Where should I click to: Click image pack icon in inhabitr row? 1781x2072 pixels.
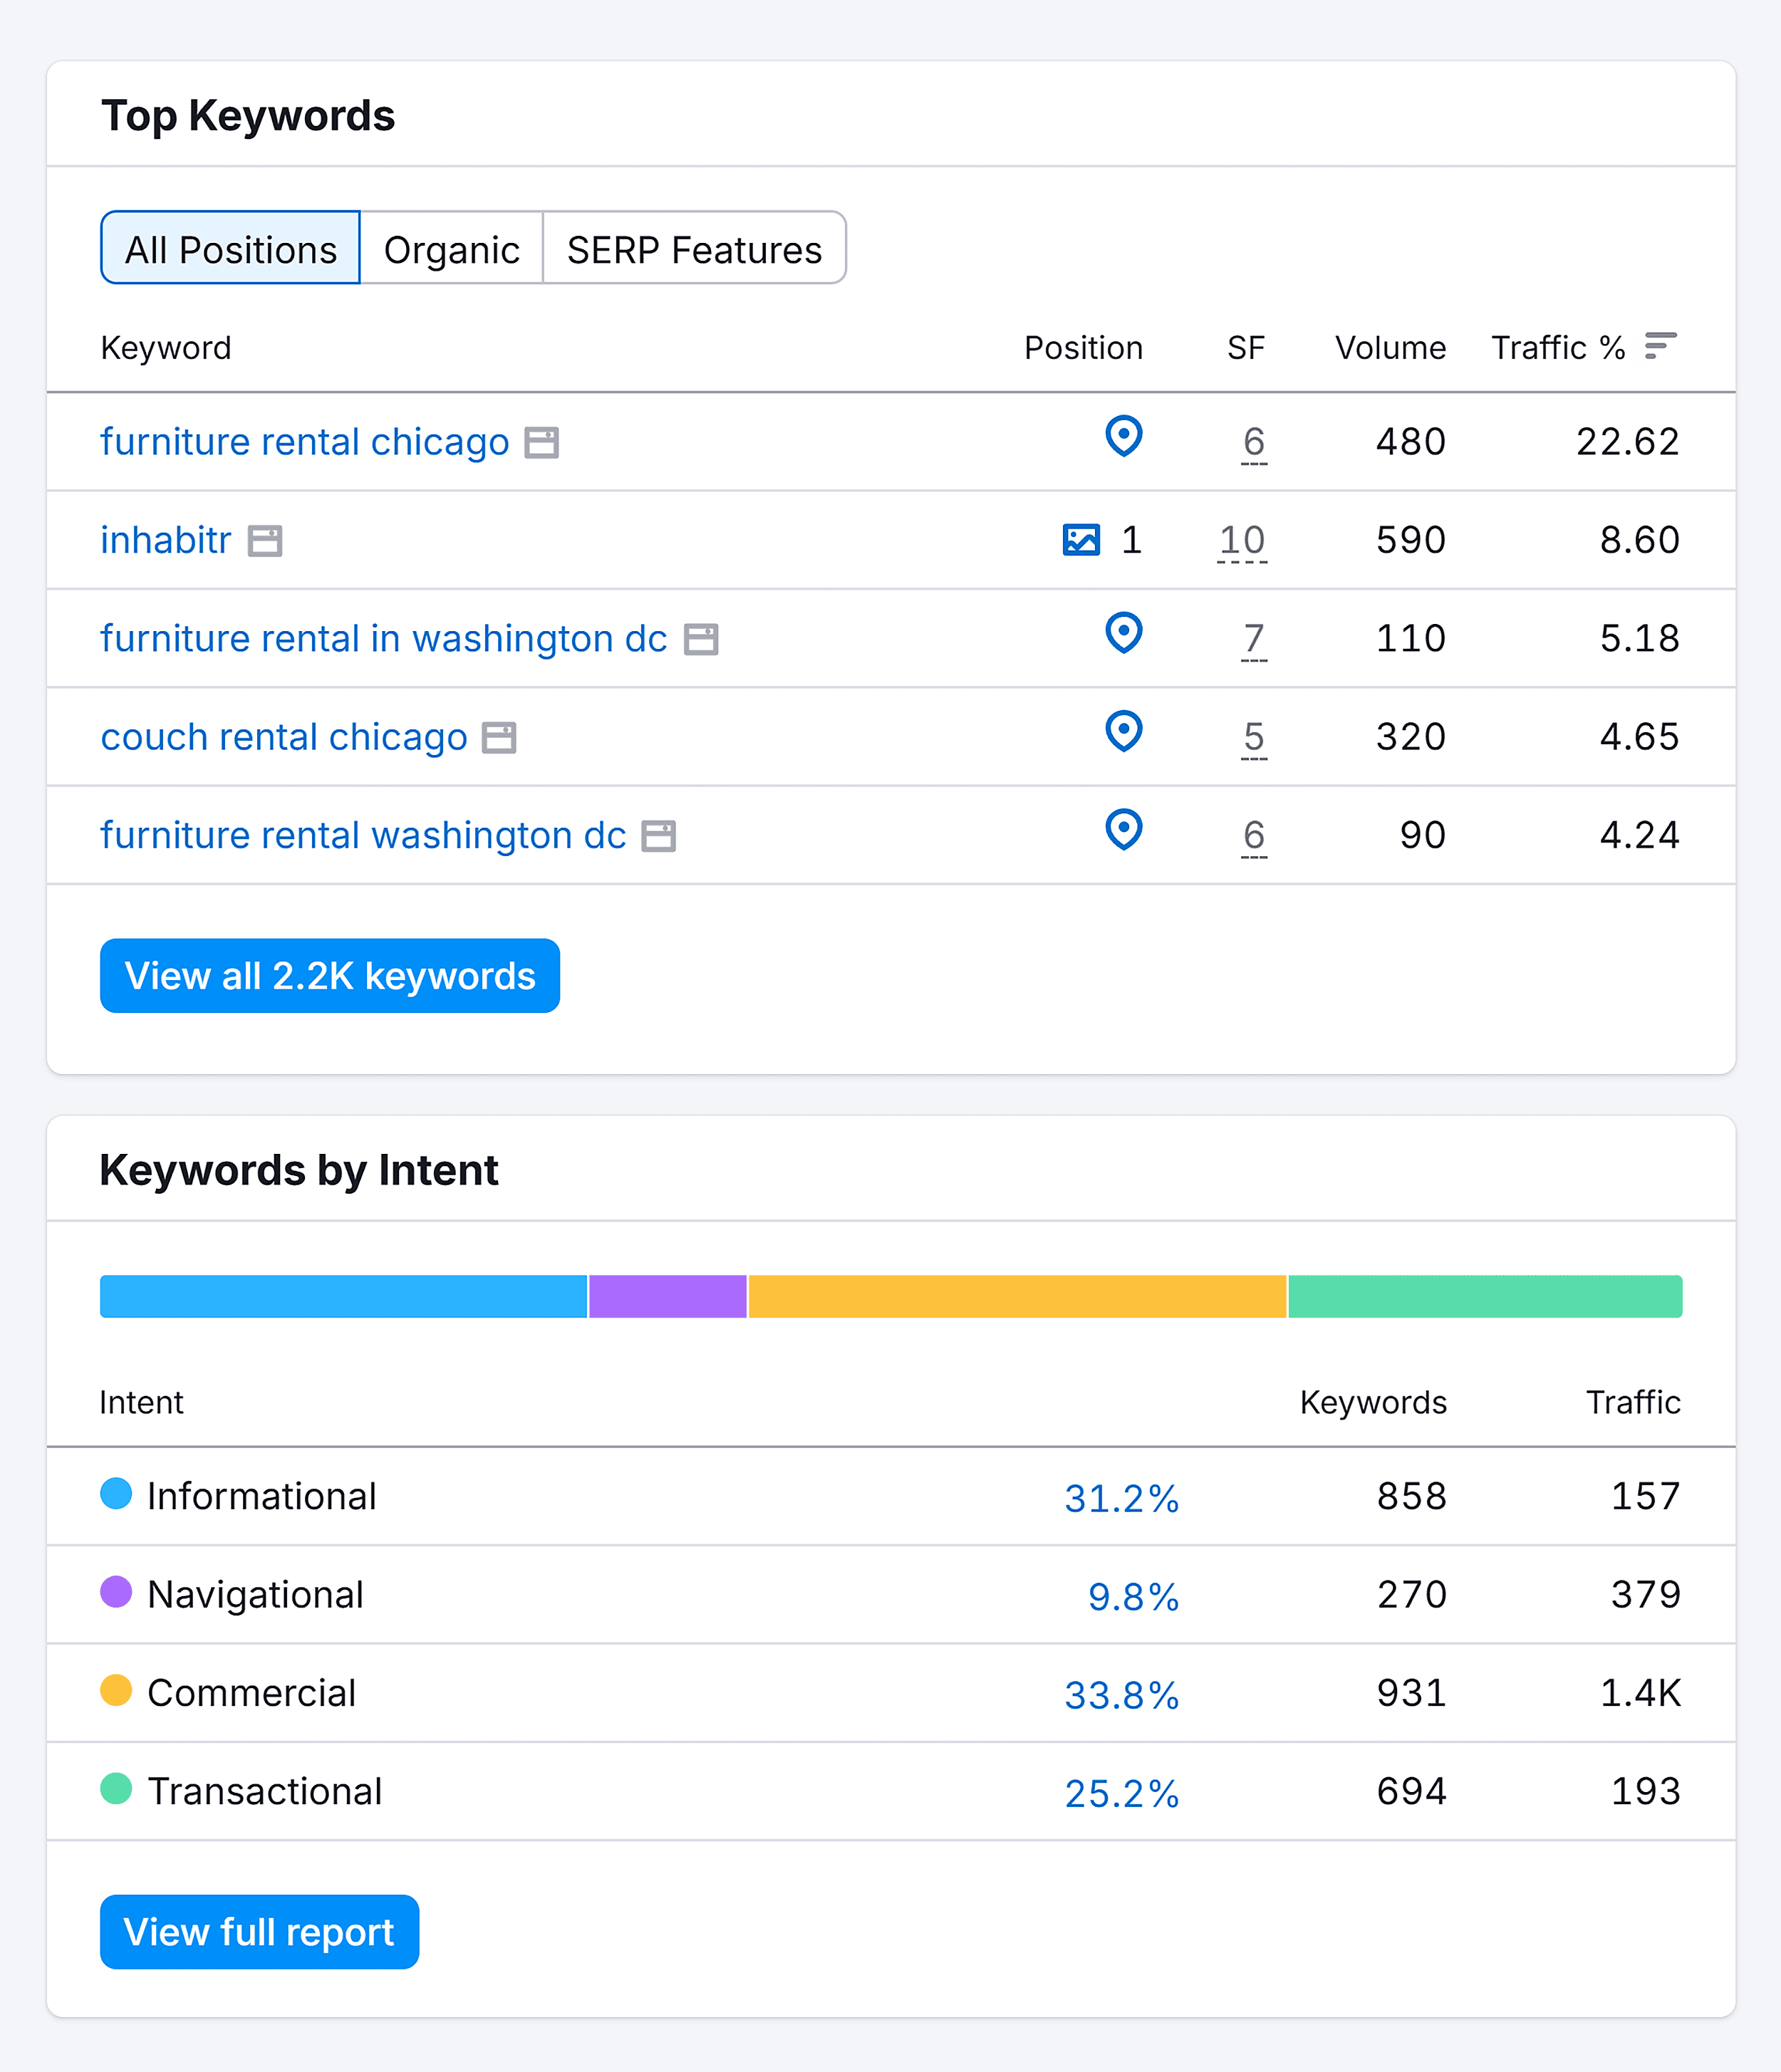click(x=1081, y=540)
